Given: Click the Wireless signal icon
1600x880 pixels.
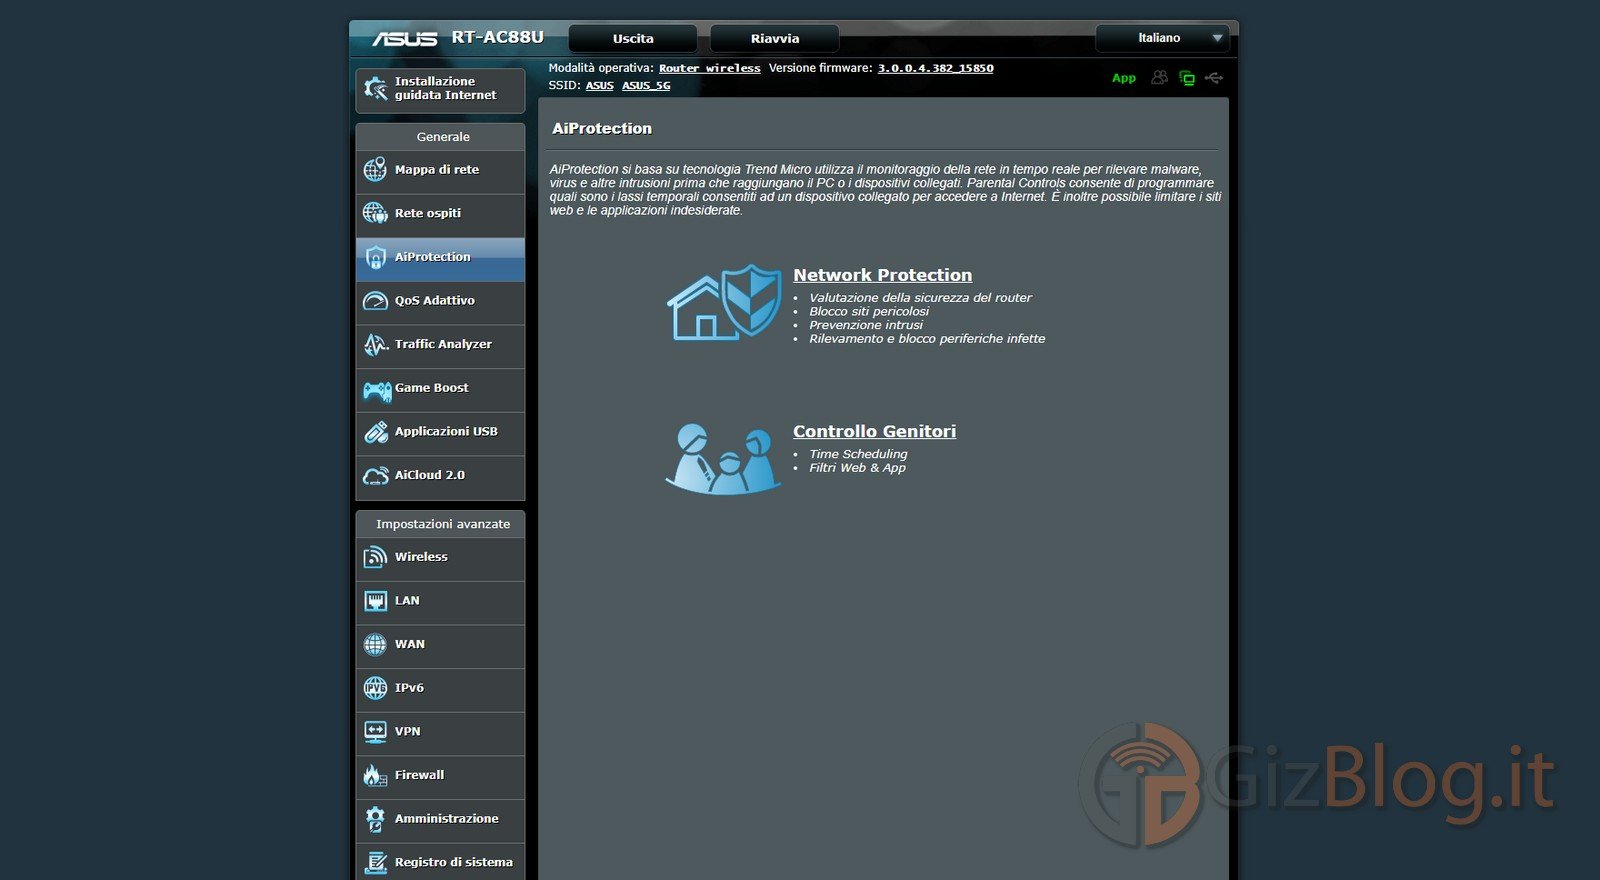Looking at the screenshot, I should point(375,557).
